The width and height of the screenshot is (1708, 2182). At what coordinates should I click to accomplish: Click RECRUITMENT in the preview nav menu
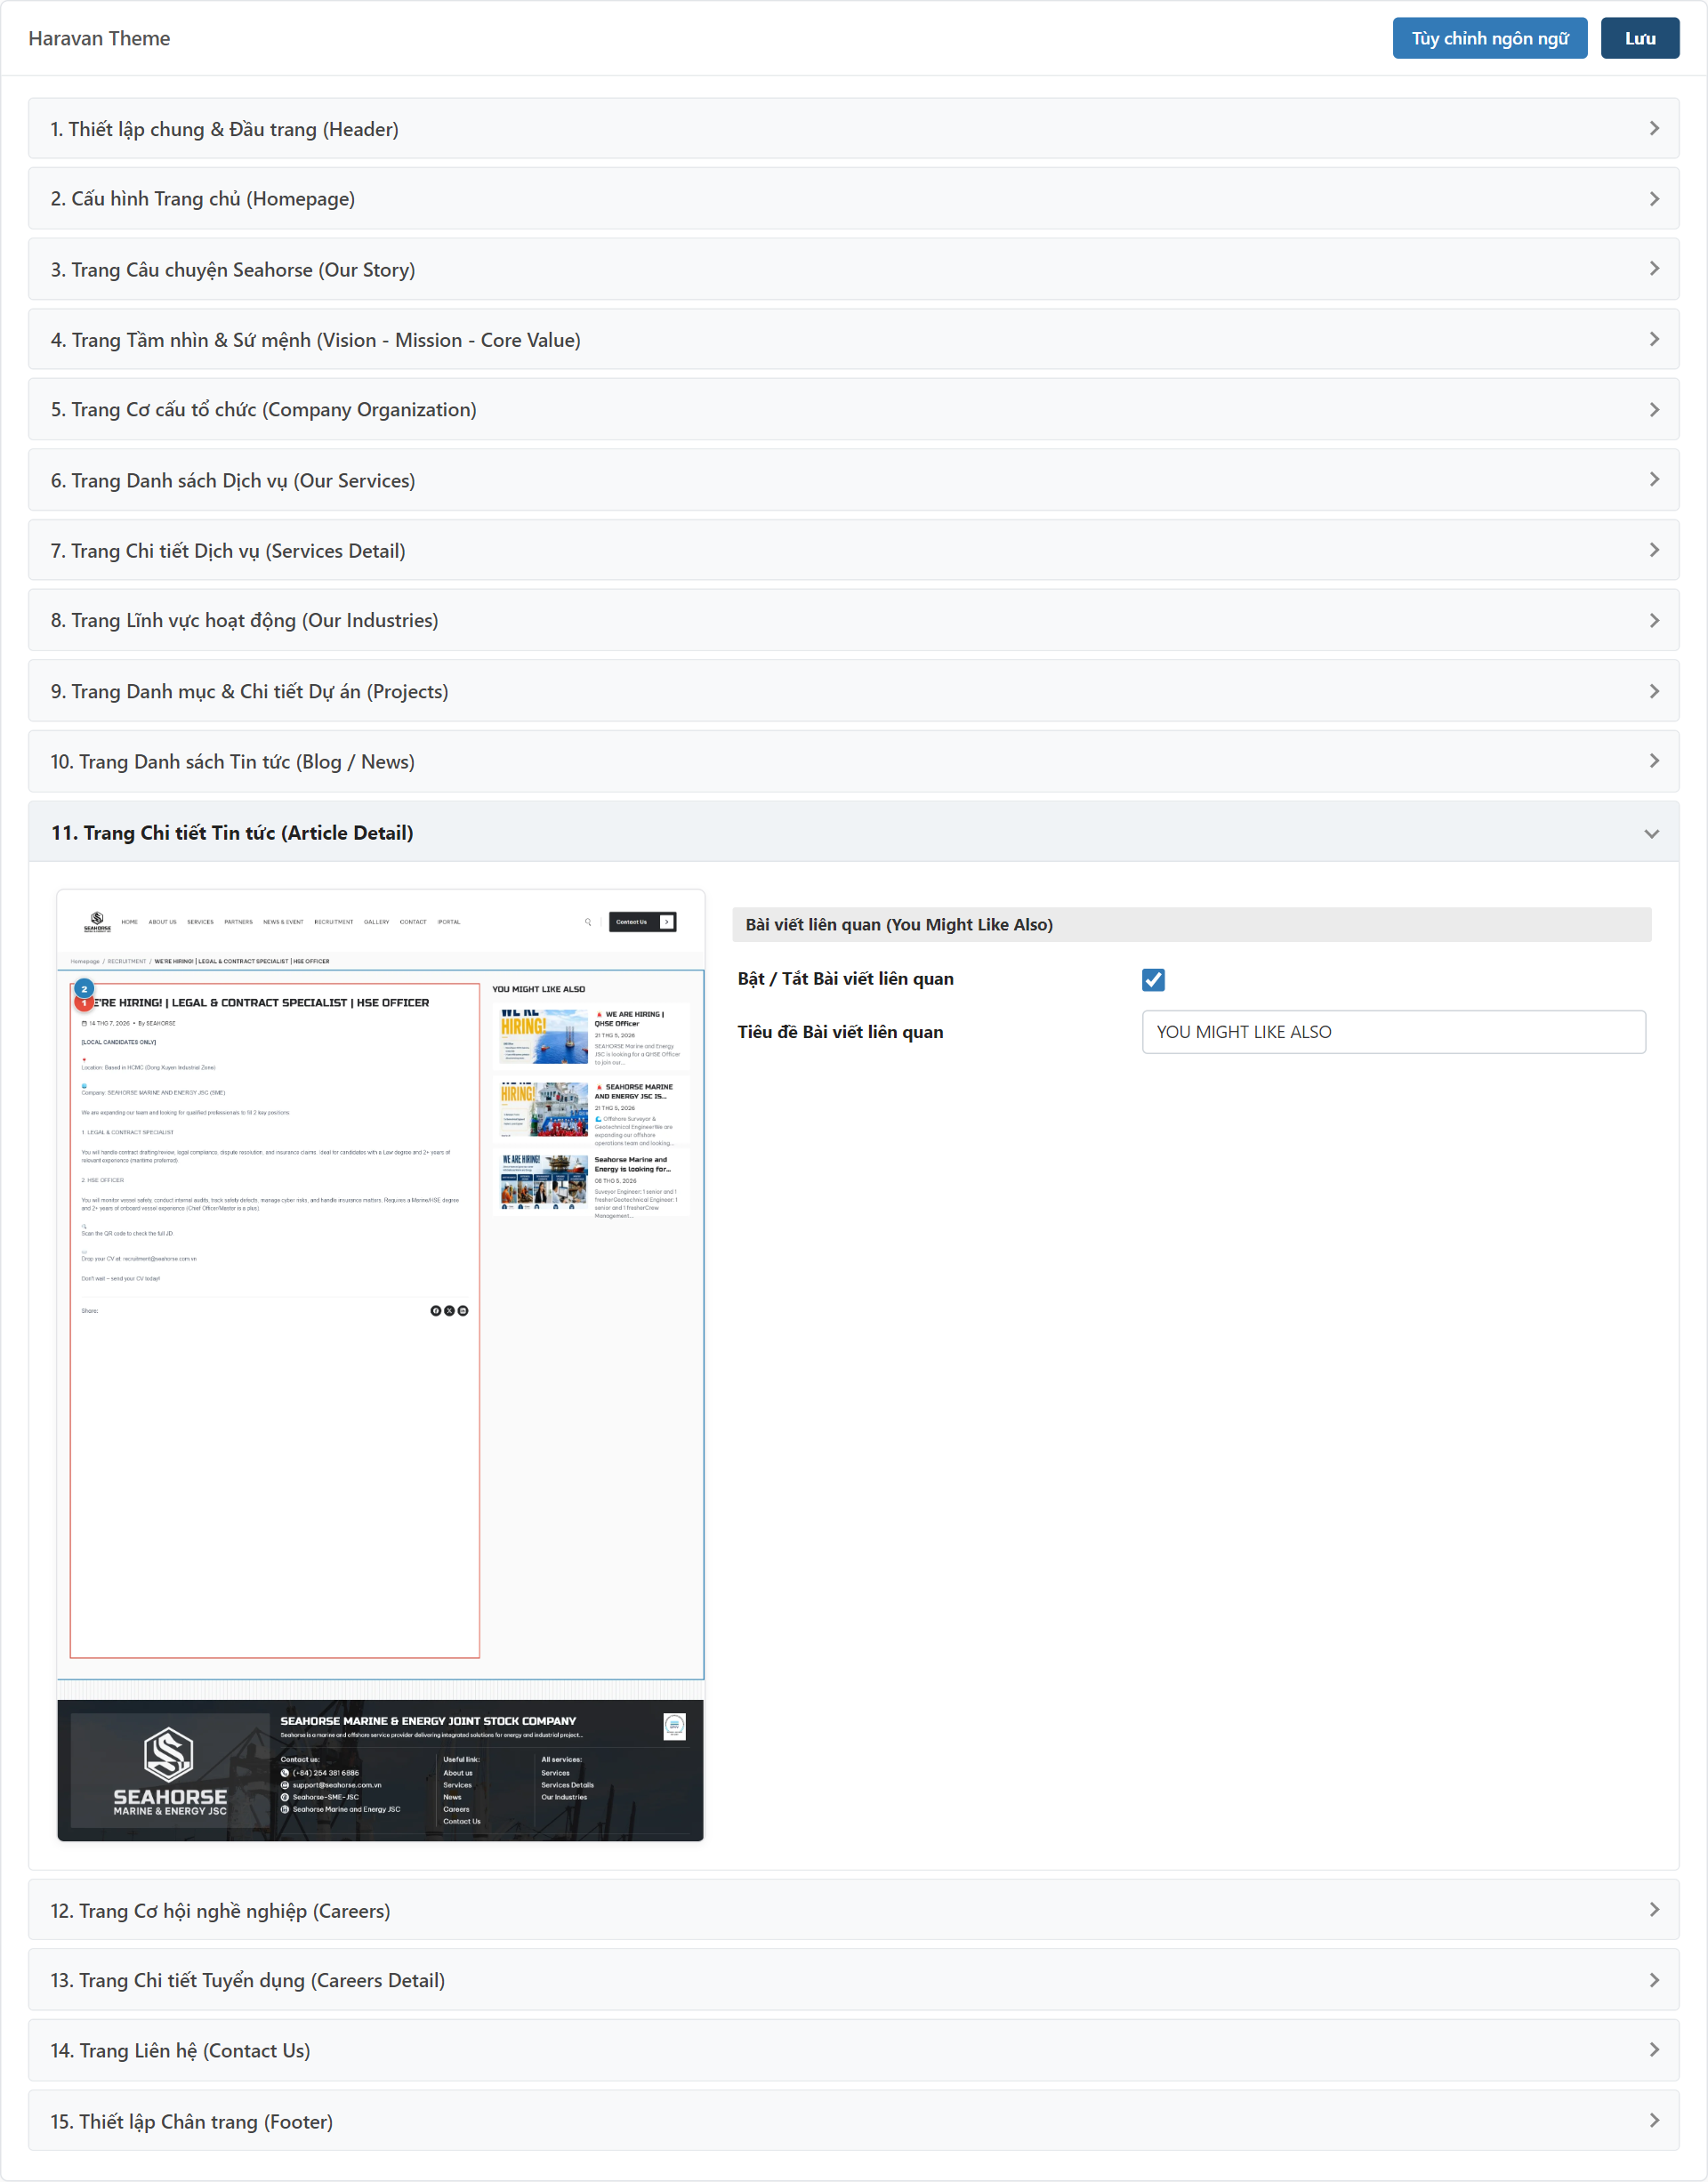[x=333, y=922]
